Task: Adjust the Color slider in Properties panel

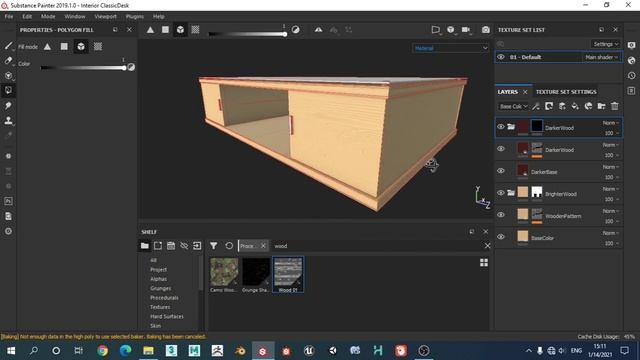Action: pos(83,68)
